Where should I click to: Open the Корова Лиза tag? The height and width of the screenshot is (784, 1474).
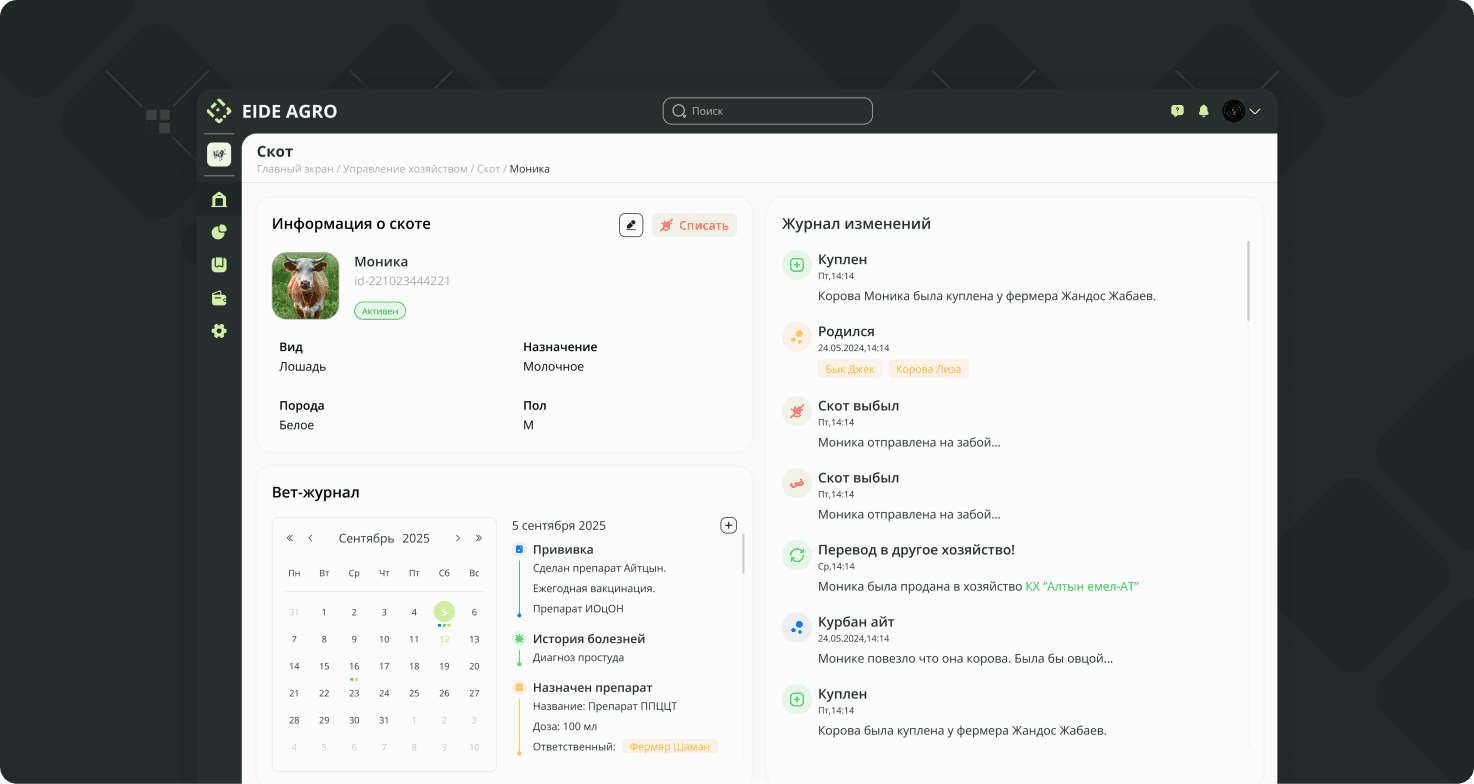(x=928, y=369)
